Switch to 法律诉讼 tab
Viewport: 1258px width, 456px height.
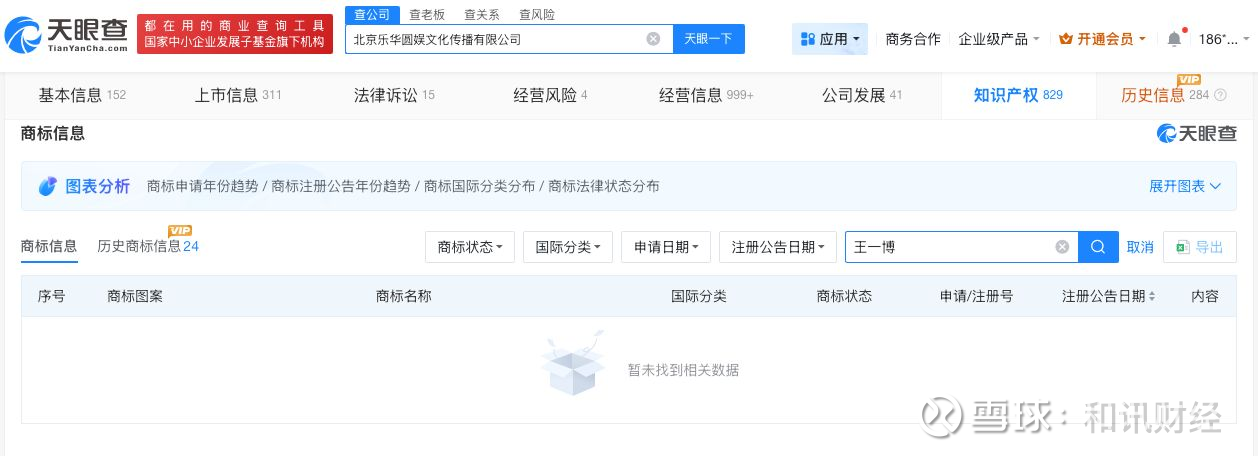click(394, 95)
